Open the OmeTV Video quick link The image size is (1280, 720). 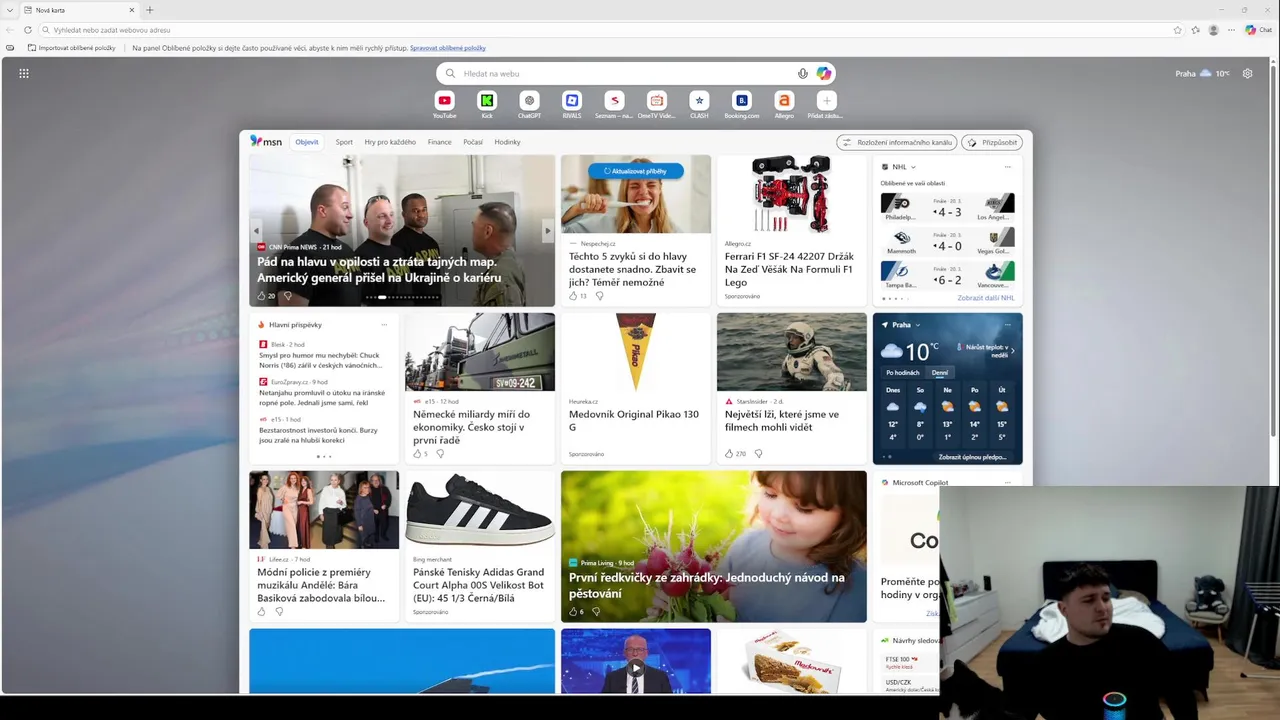pyautogui.click(x=656, y=100)
